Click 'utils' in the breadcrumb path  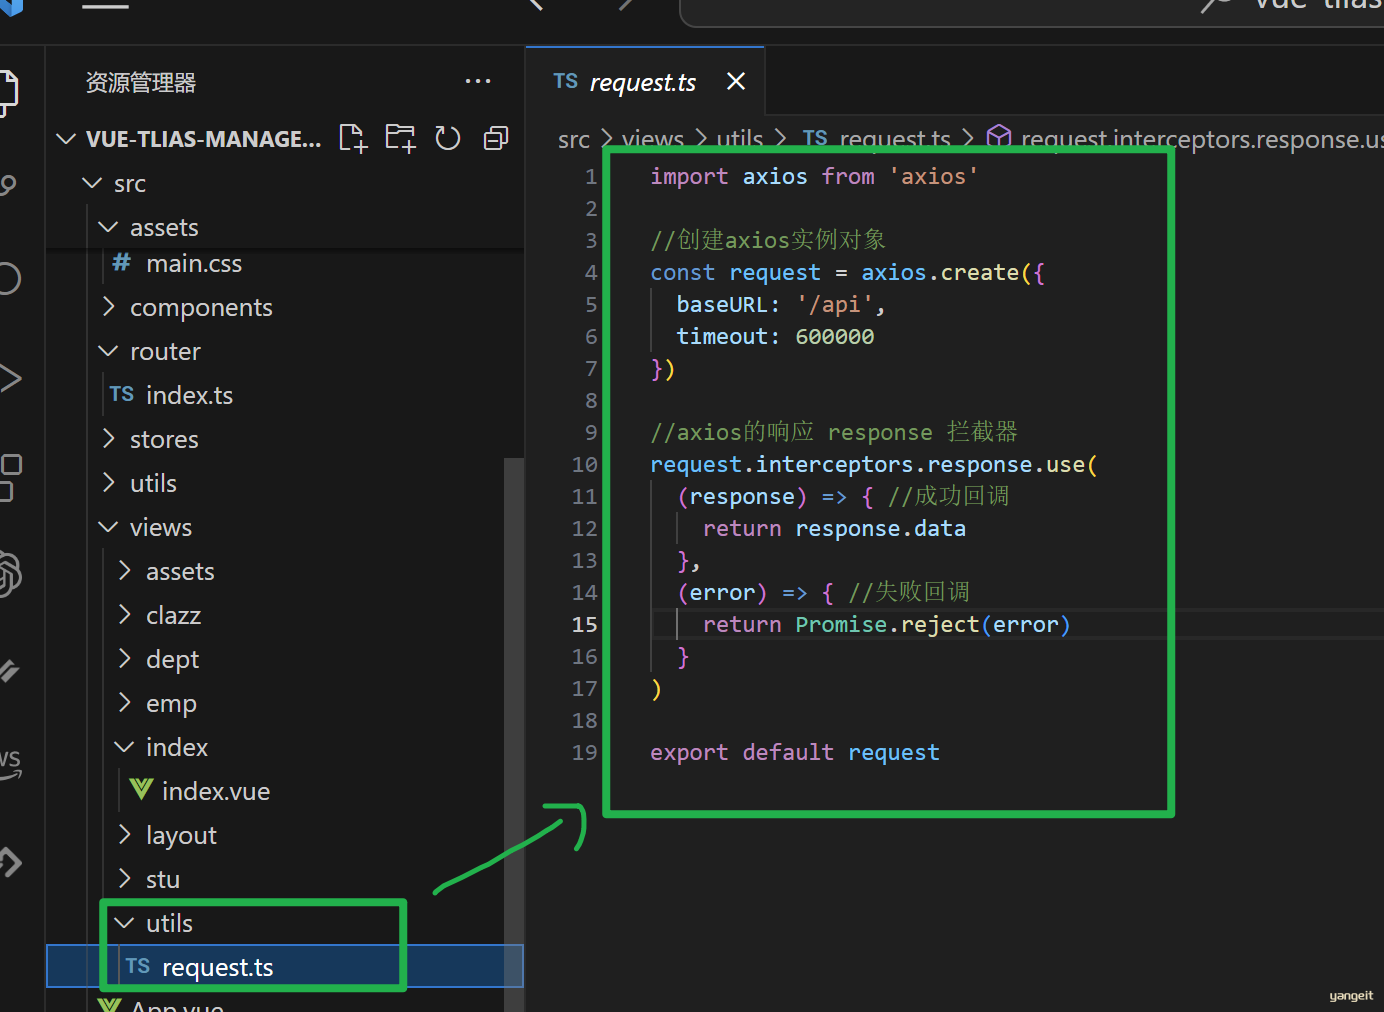740,139
